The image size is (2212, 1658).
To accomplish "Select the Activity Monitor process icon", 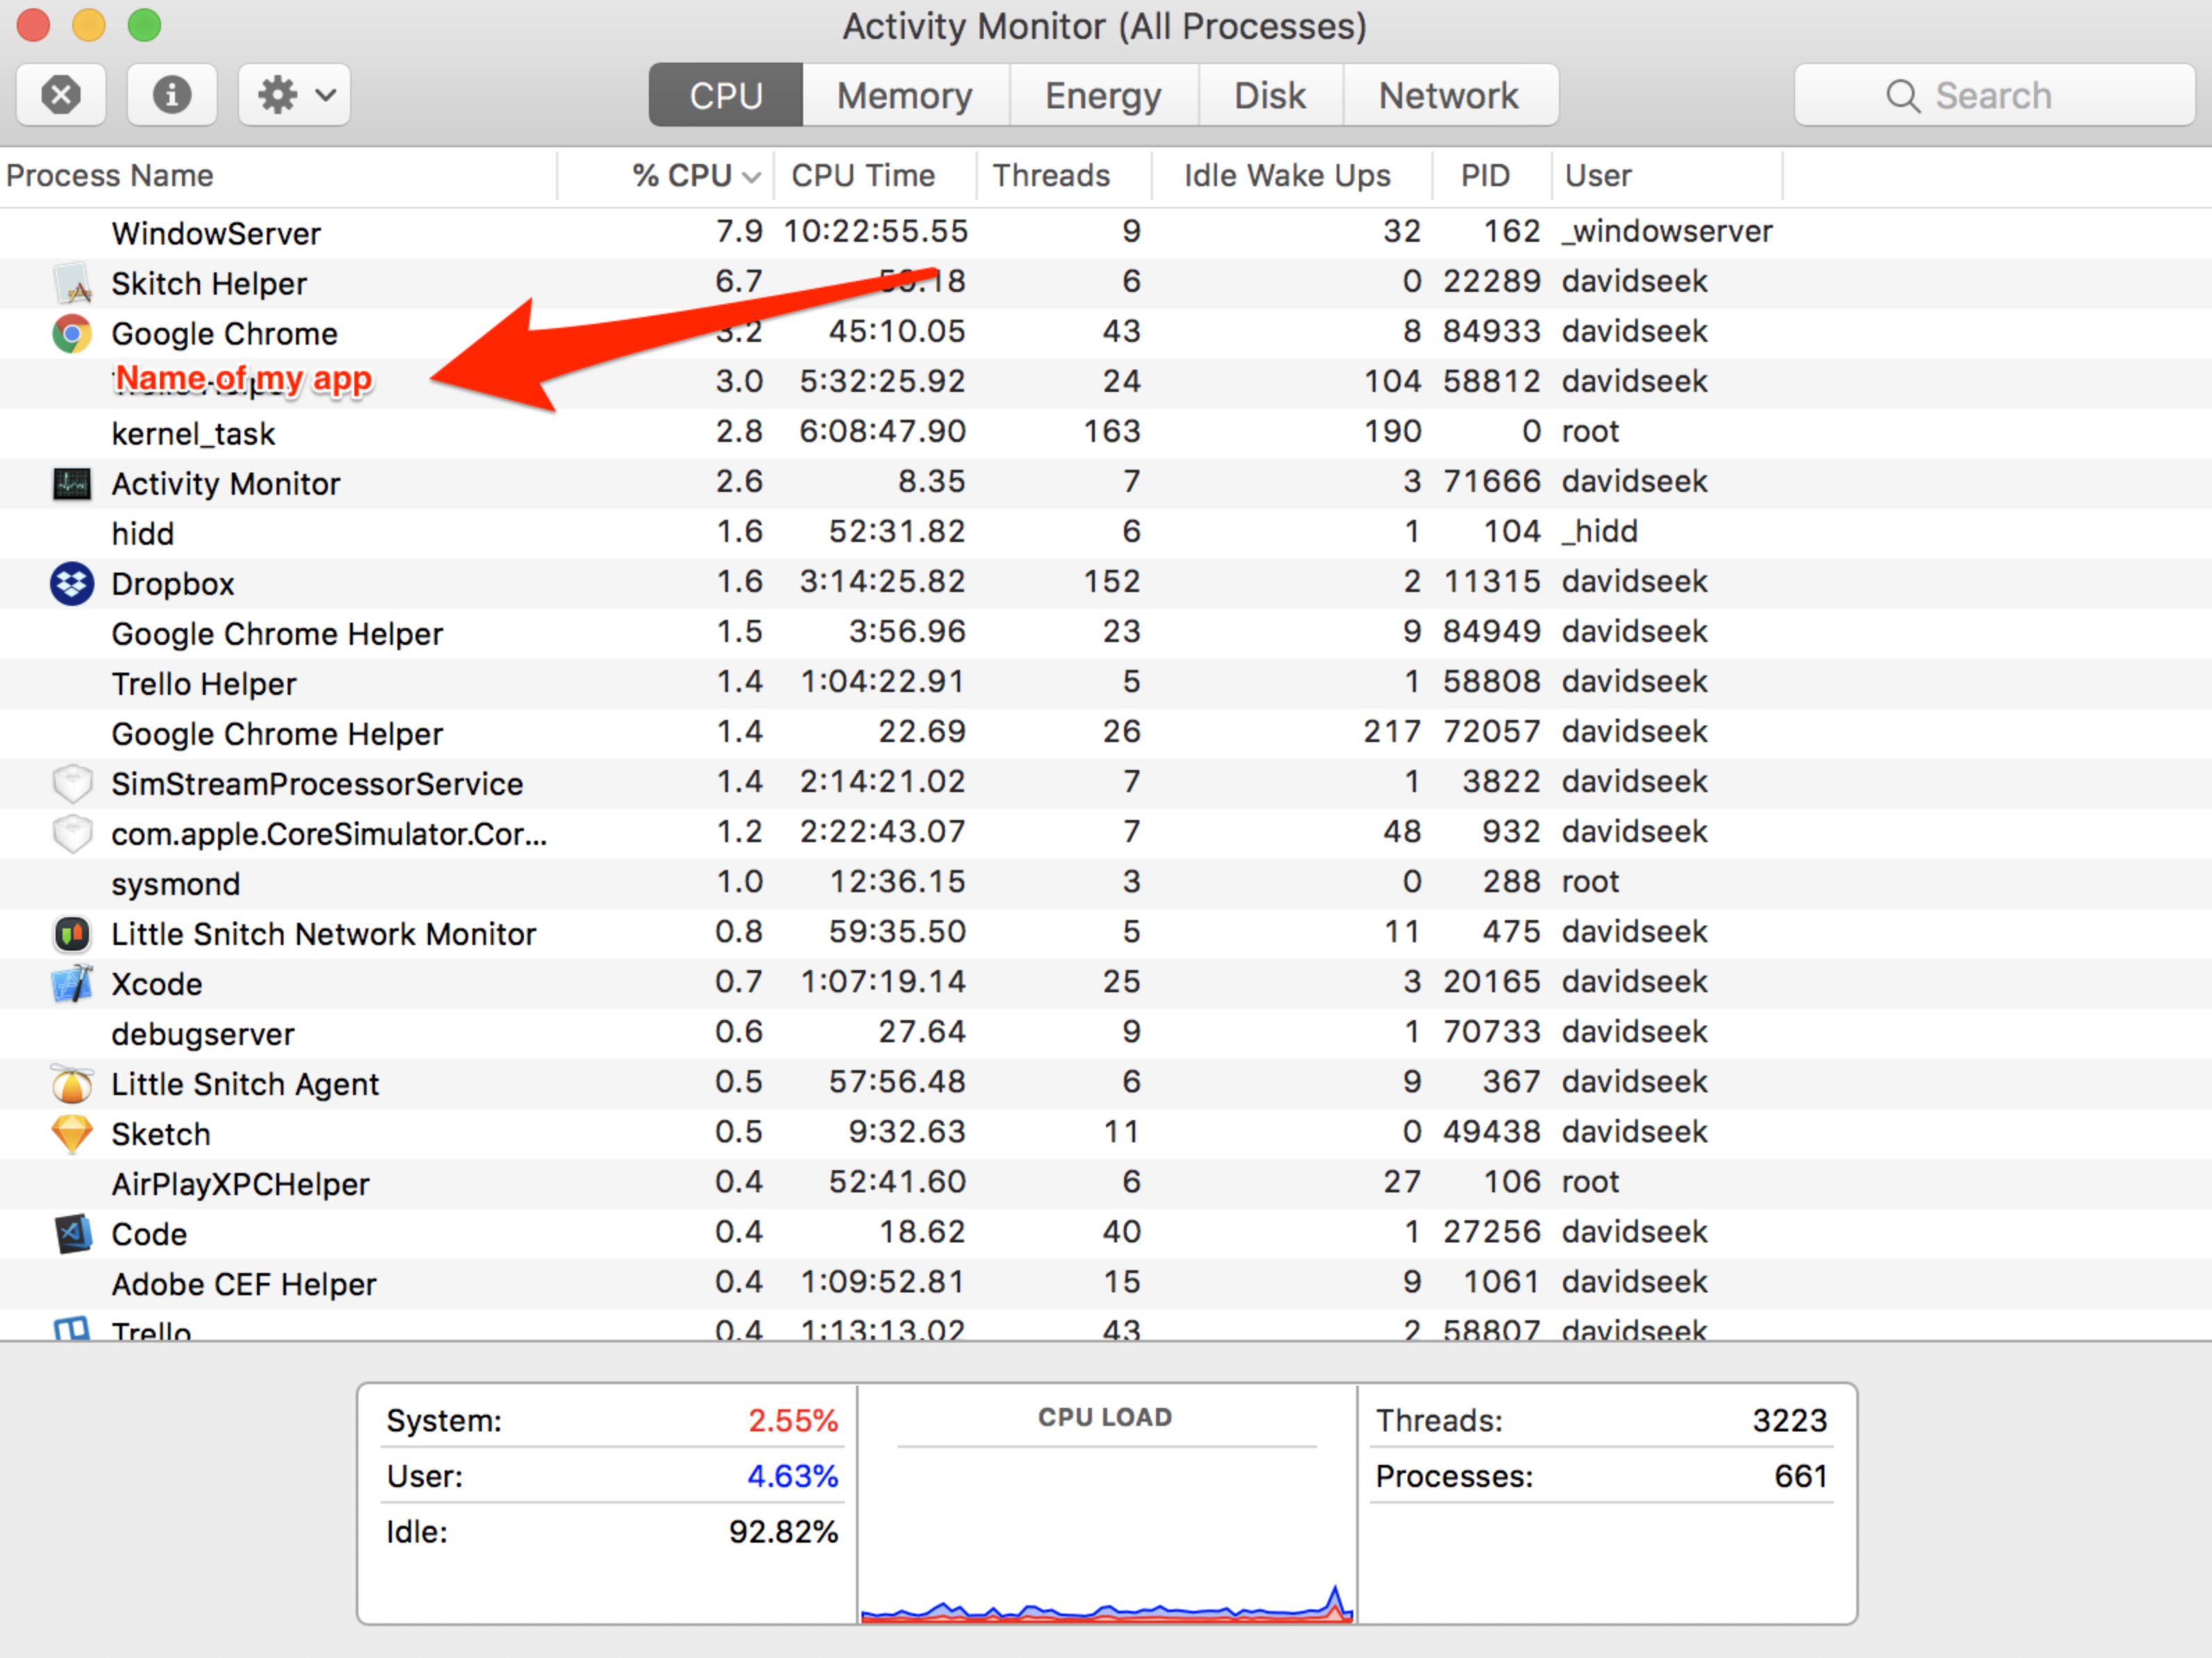I will (x=72, y=483).
